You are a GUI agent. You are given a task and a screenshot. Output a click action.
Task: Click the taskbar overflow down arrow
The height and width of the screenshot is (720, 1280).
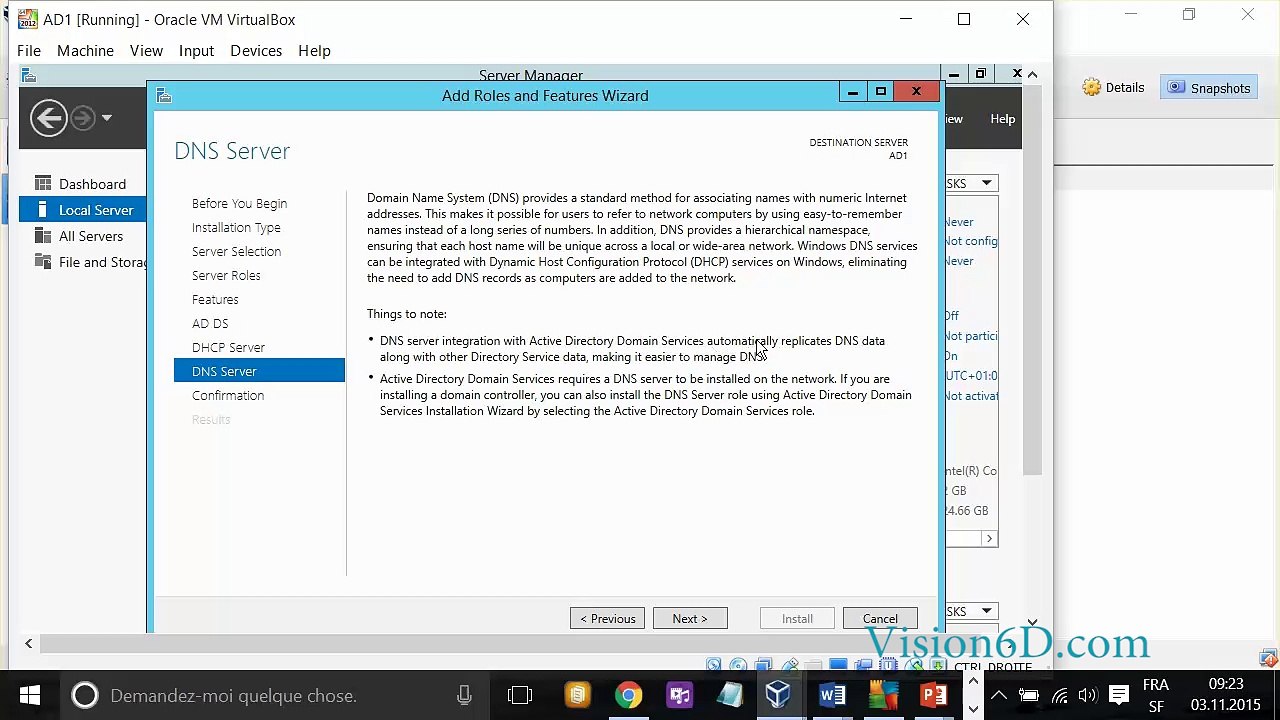(973, 709)
